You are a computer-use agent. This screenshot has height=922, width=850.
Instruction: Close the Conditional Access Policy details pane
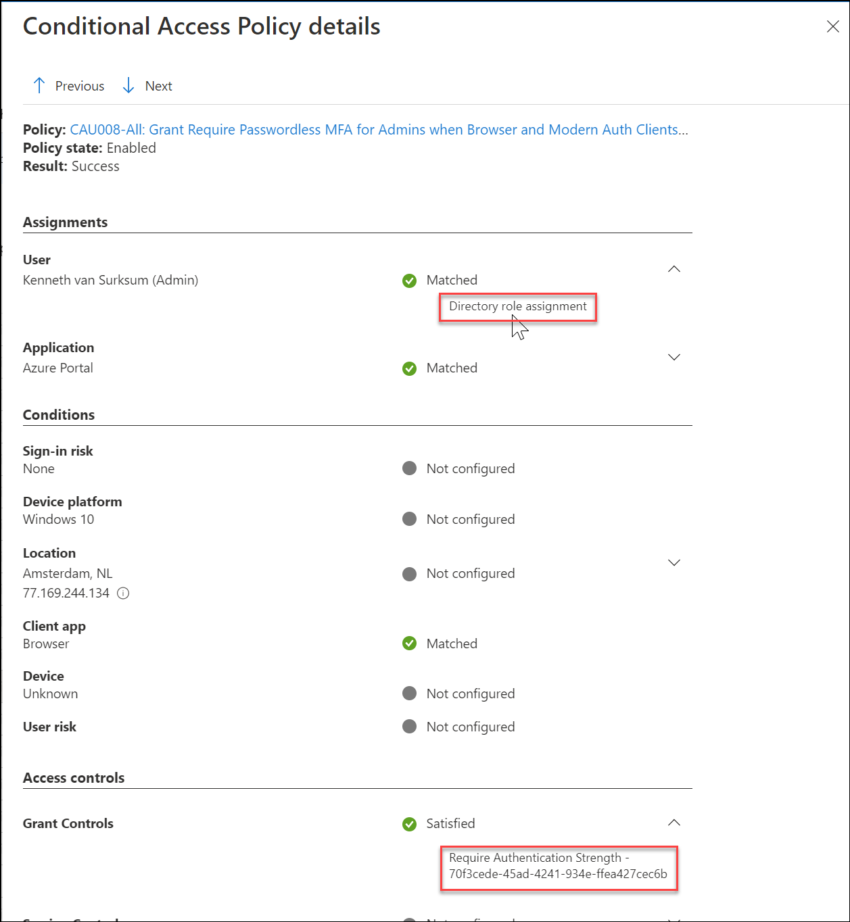tap(833, 26)
